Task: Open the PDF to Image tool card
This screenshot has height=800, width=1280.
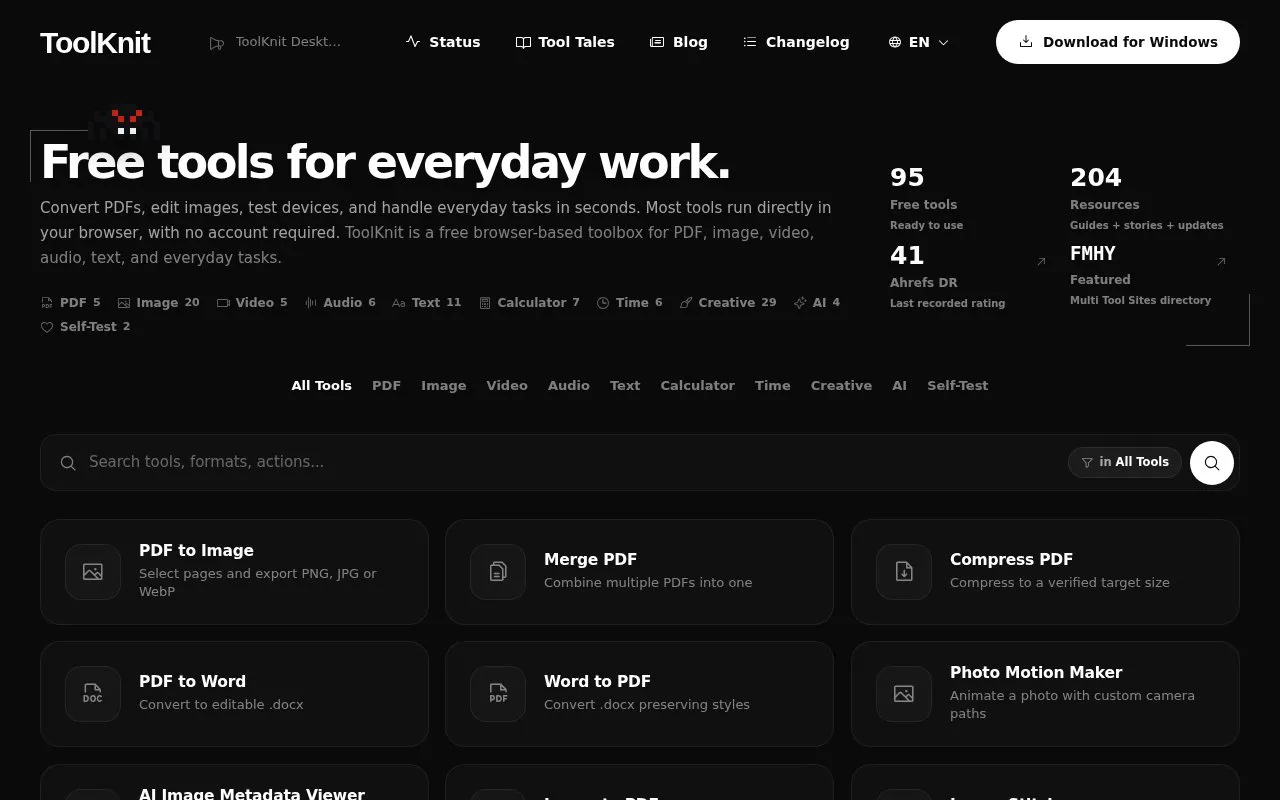Action: pyautogui.click(x=234, y=572)
